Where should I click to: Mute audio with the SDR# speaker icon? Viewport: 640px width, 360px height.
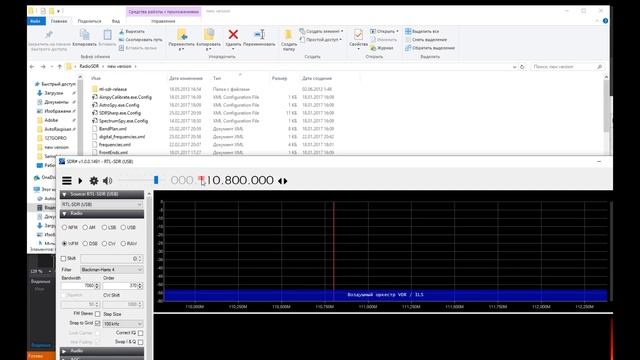(x=107, y=180)
